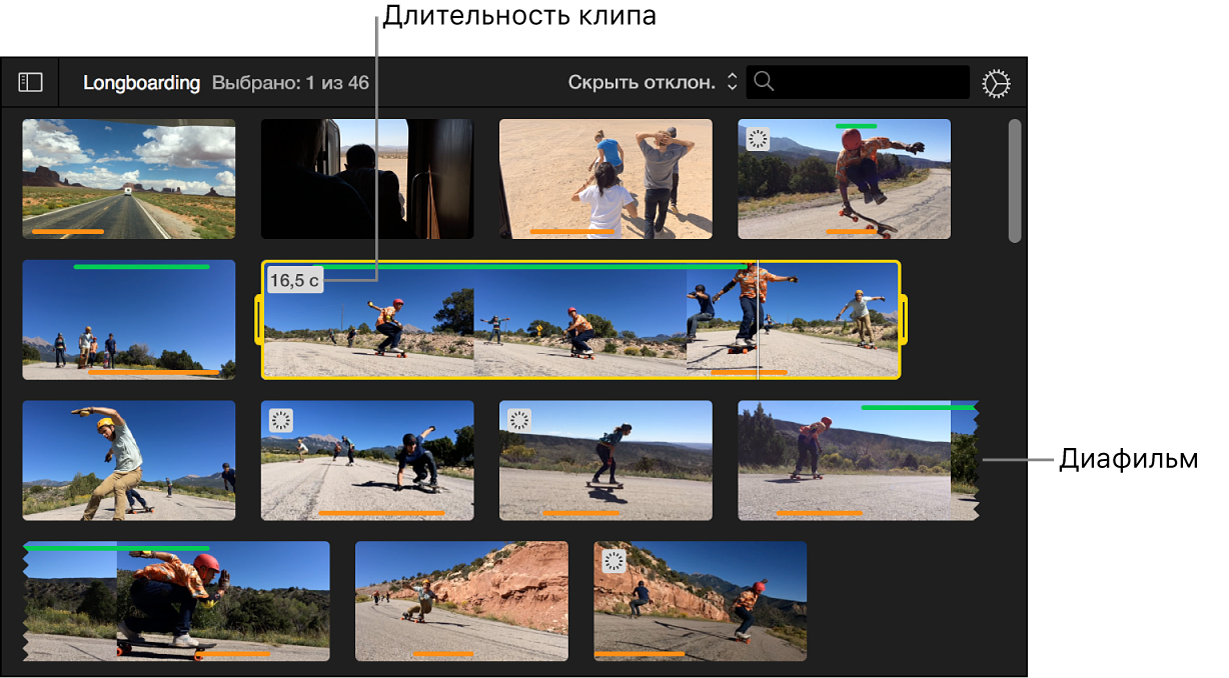This screenshot has height=678, width=1229.
Task: Toggle the libraries sidebar icon
Action: pyautogui.click(x=31, y=83)
